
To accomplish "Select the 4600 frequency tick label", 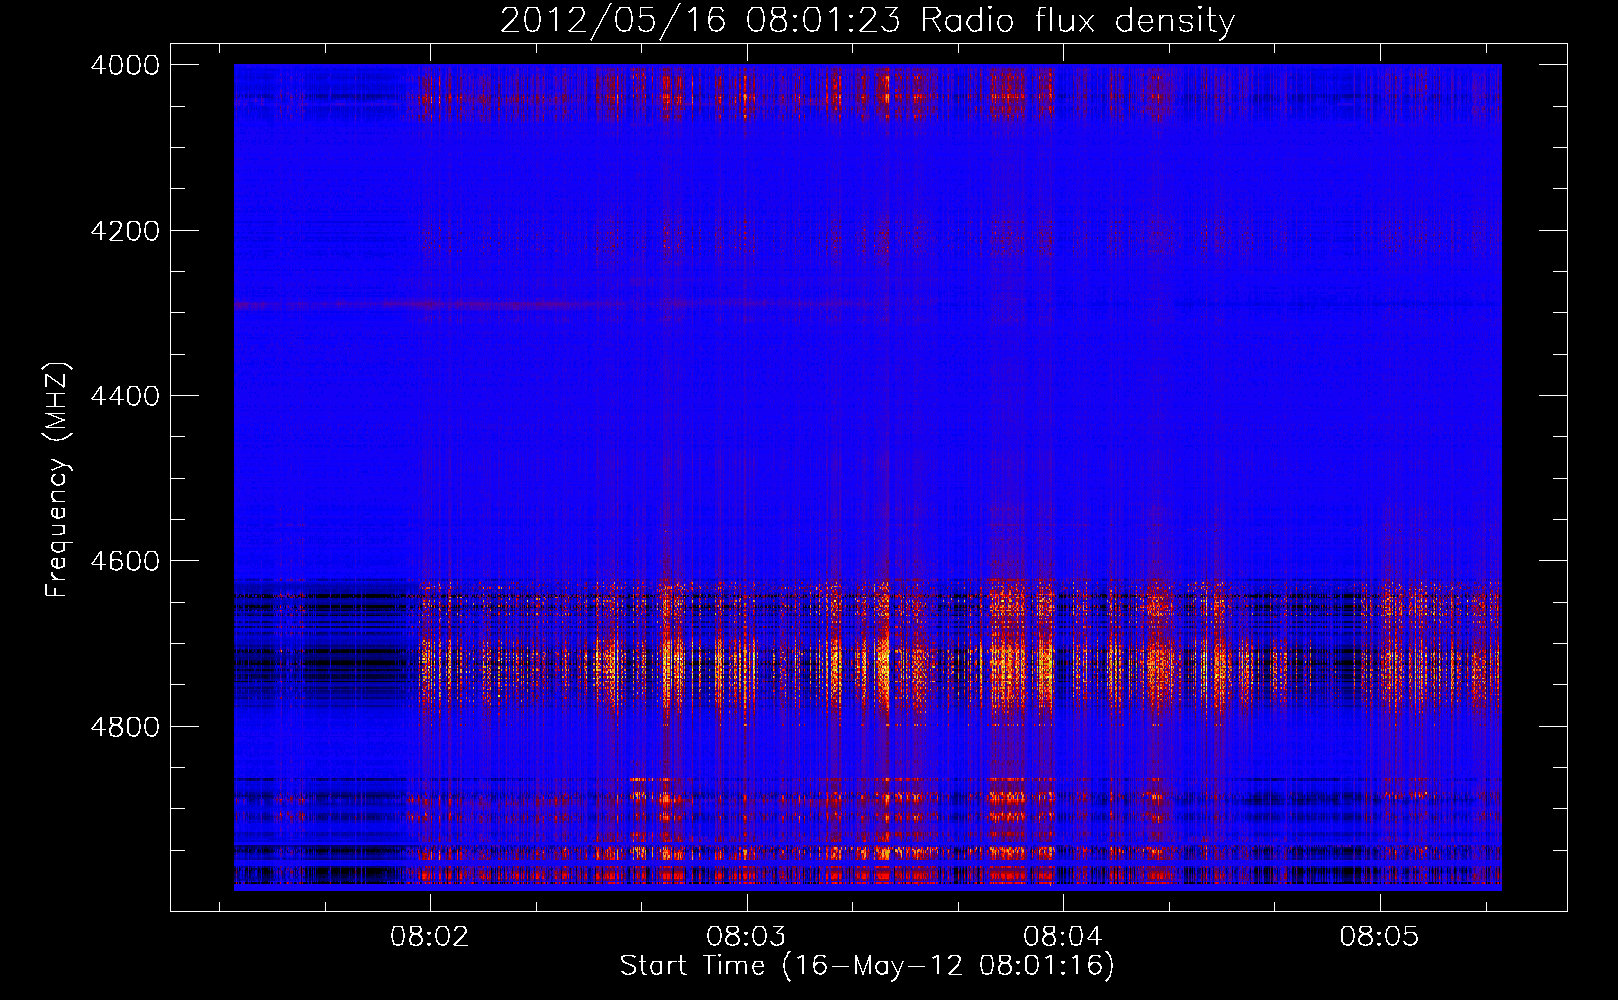I will [125, 561].
